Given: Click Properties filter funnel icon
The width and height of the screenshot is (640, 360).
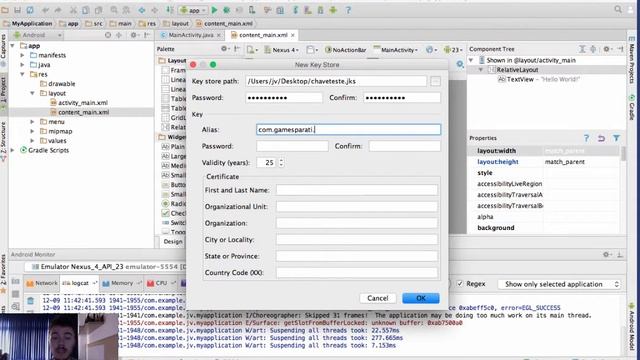Looking at the screenshot, I should [x=616, y=138].
